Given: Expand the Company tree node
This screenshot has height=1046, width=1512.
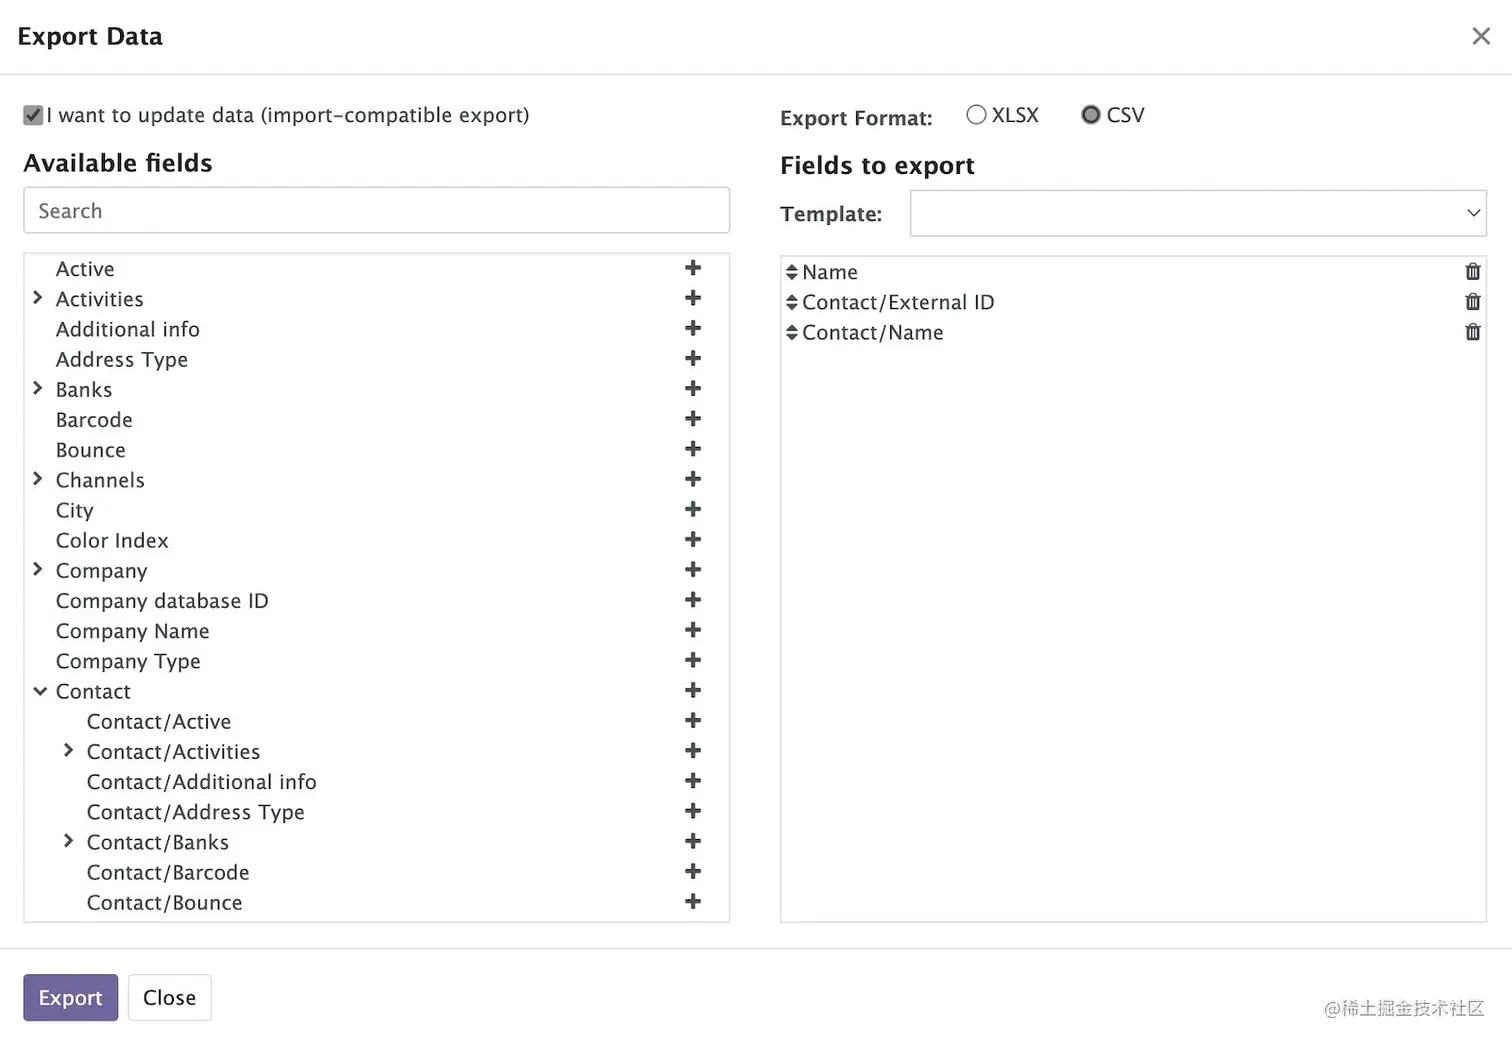Looking at the screenshot, I should tap(38, 569).
